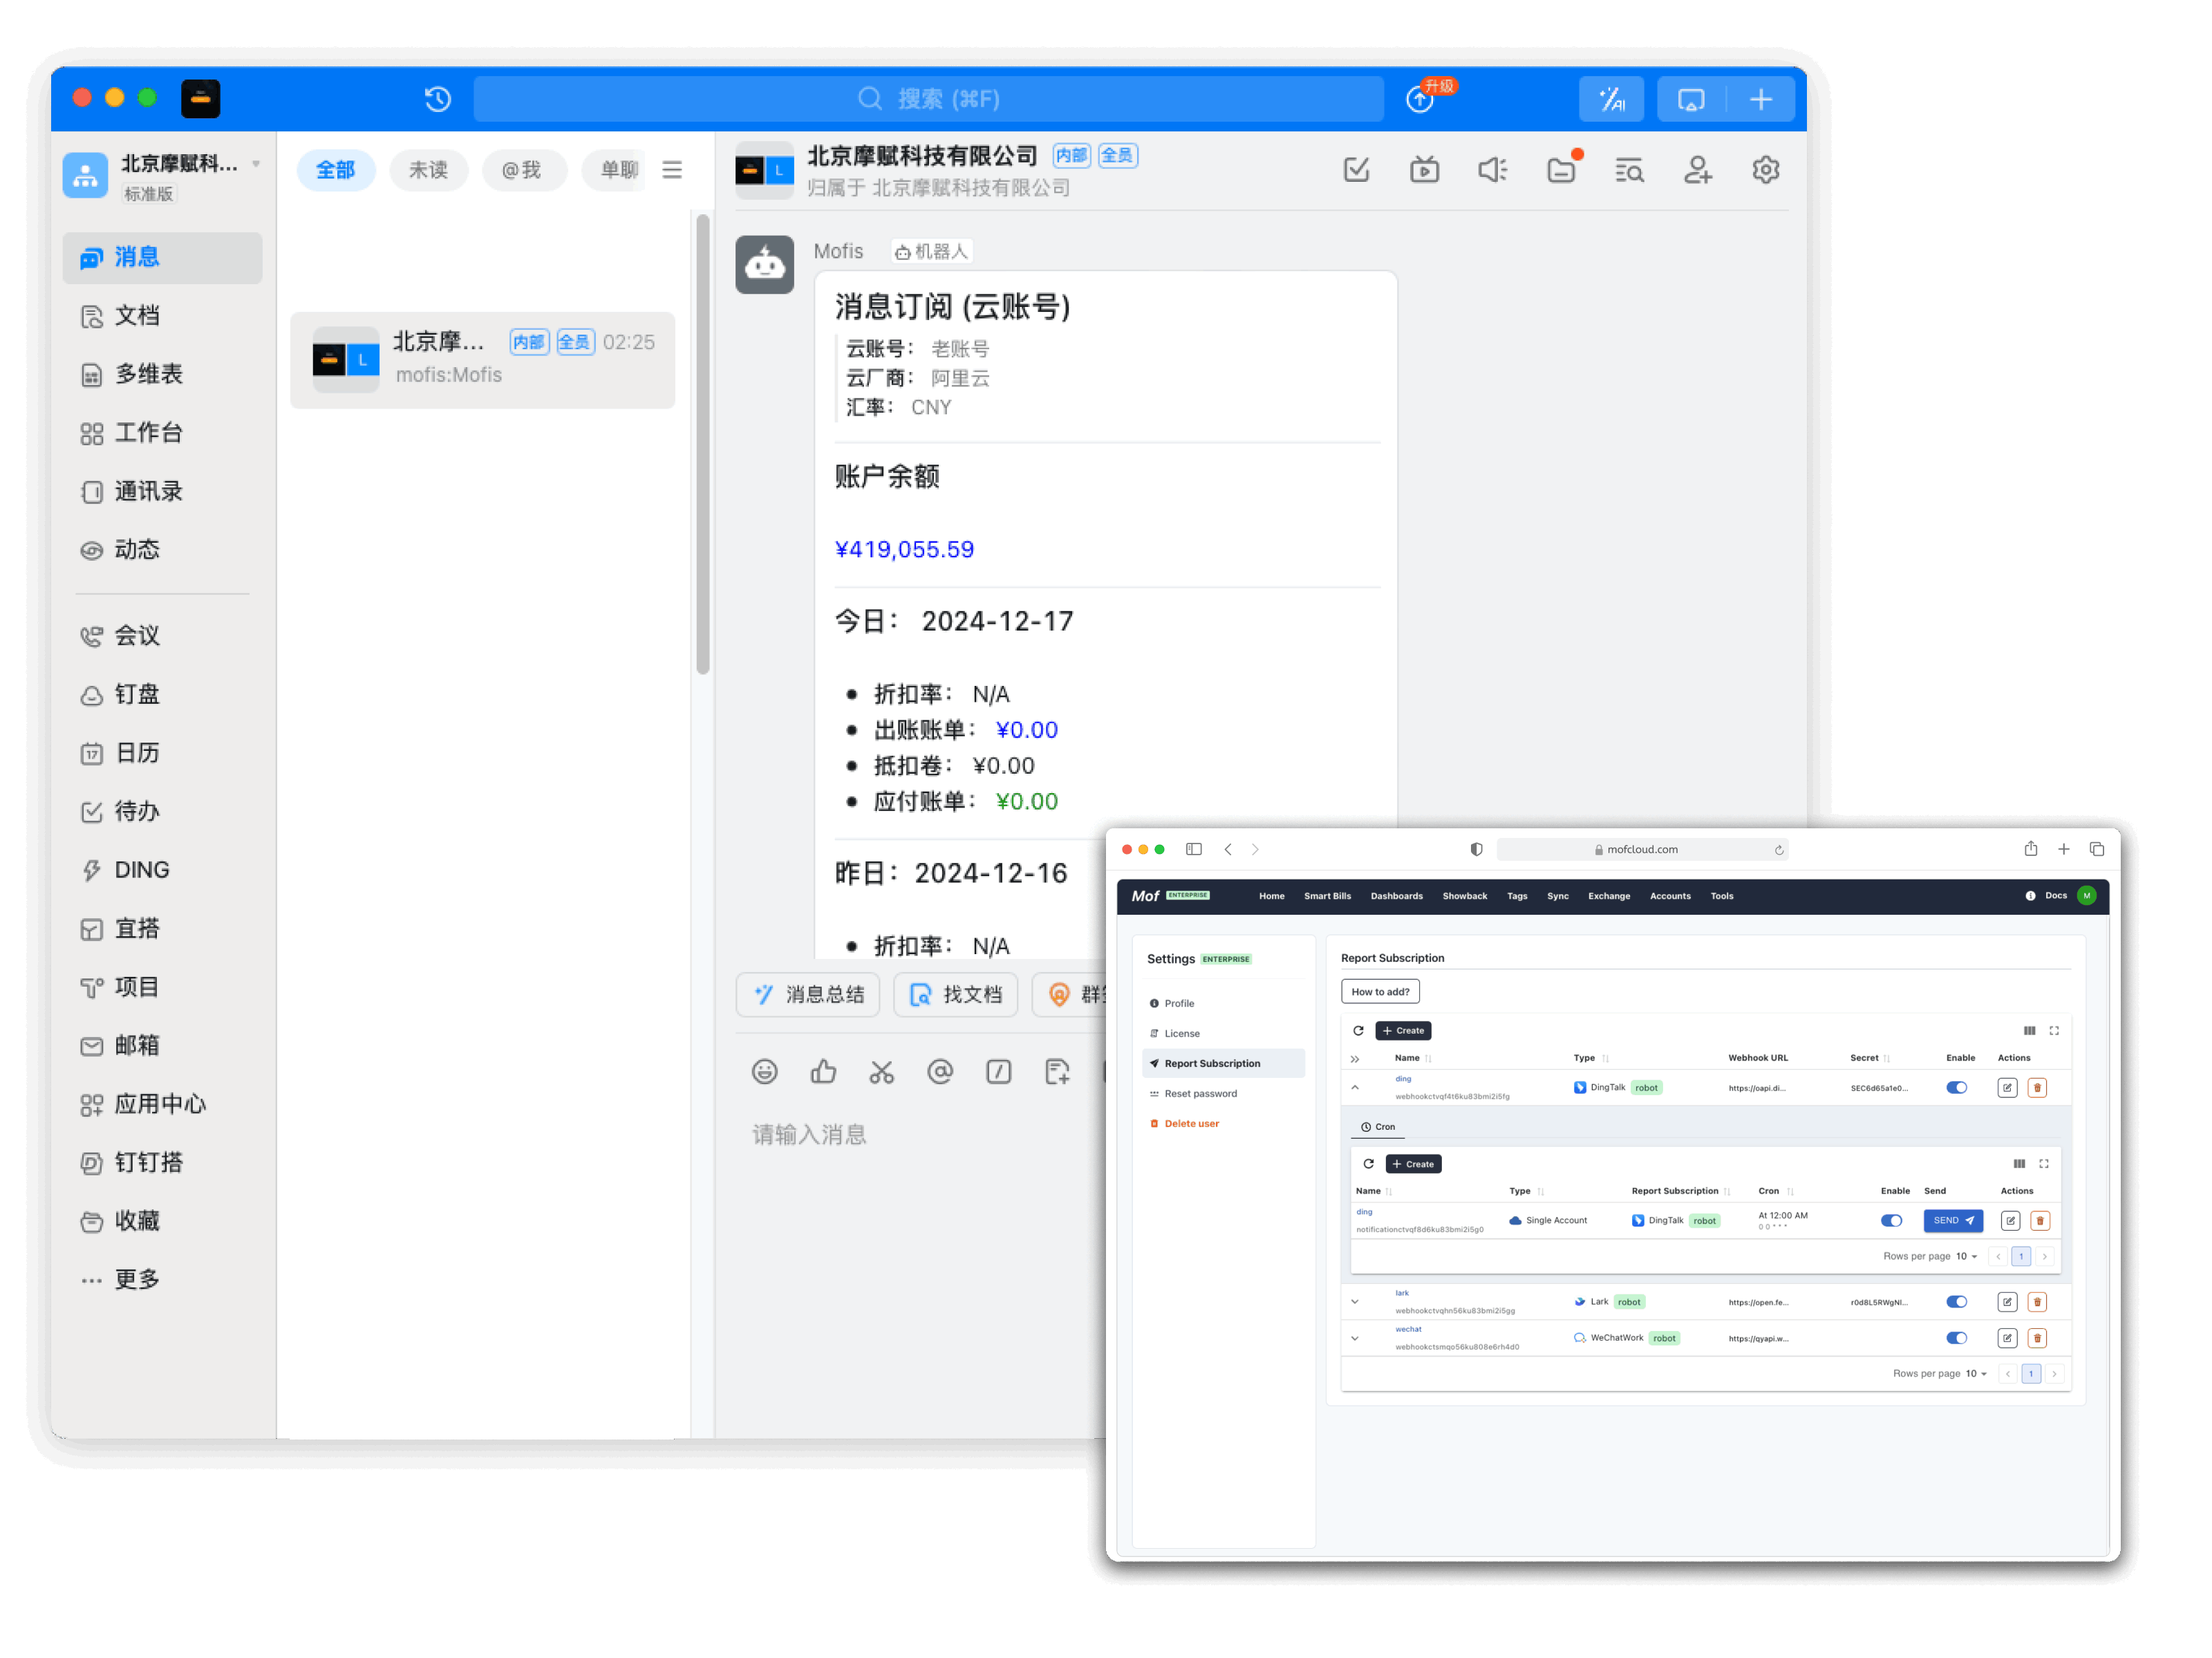Select the 全部 chat filter tab

click(x=335, y=170)
